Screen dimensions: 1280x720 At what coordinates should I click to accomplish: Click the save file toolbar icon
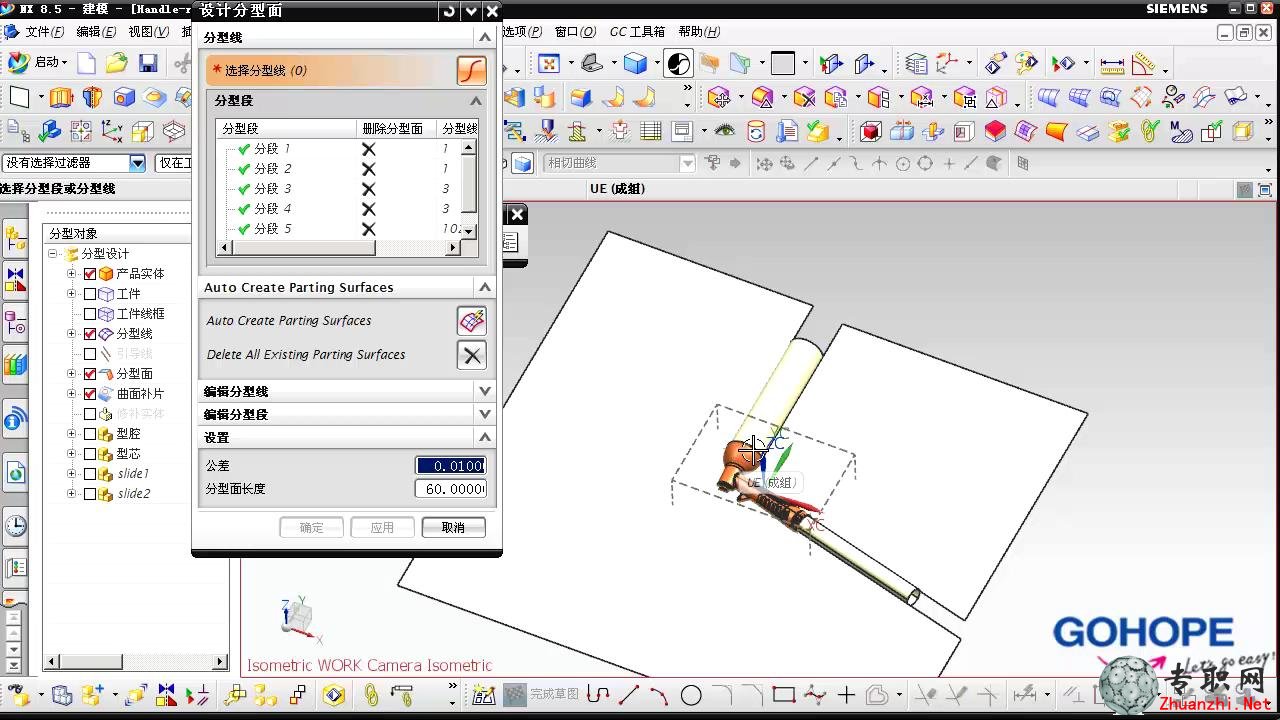148,63
